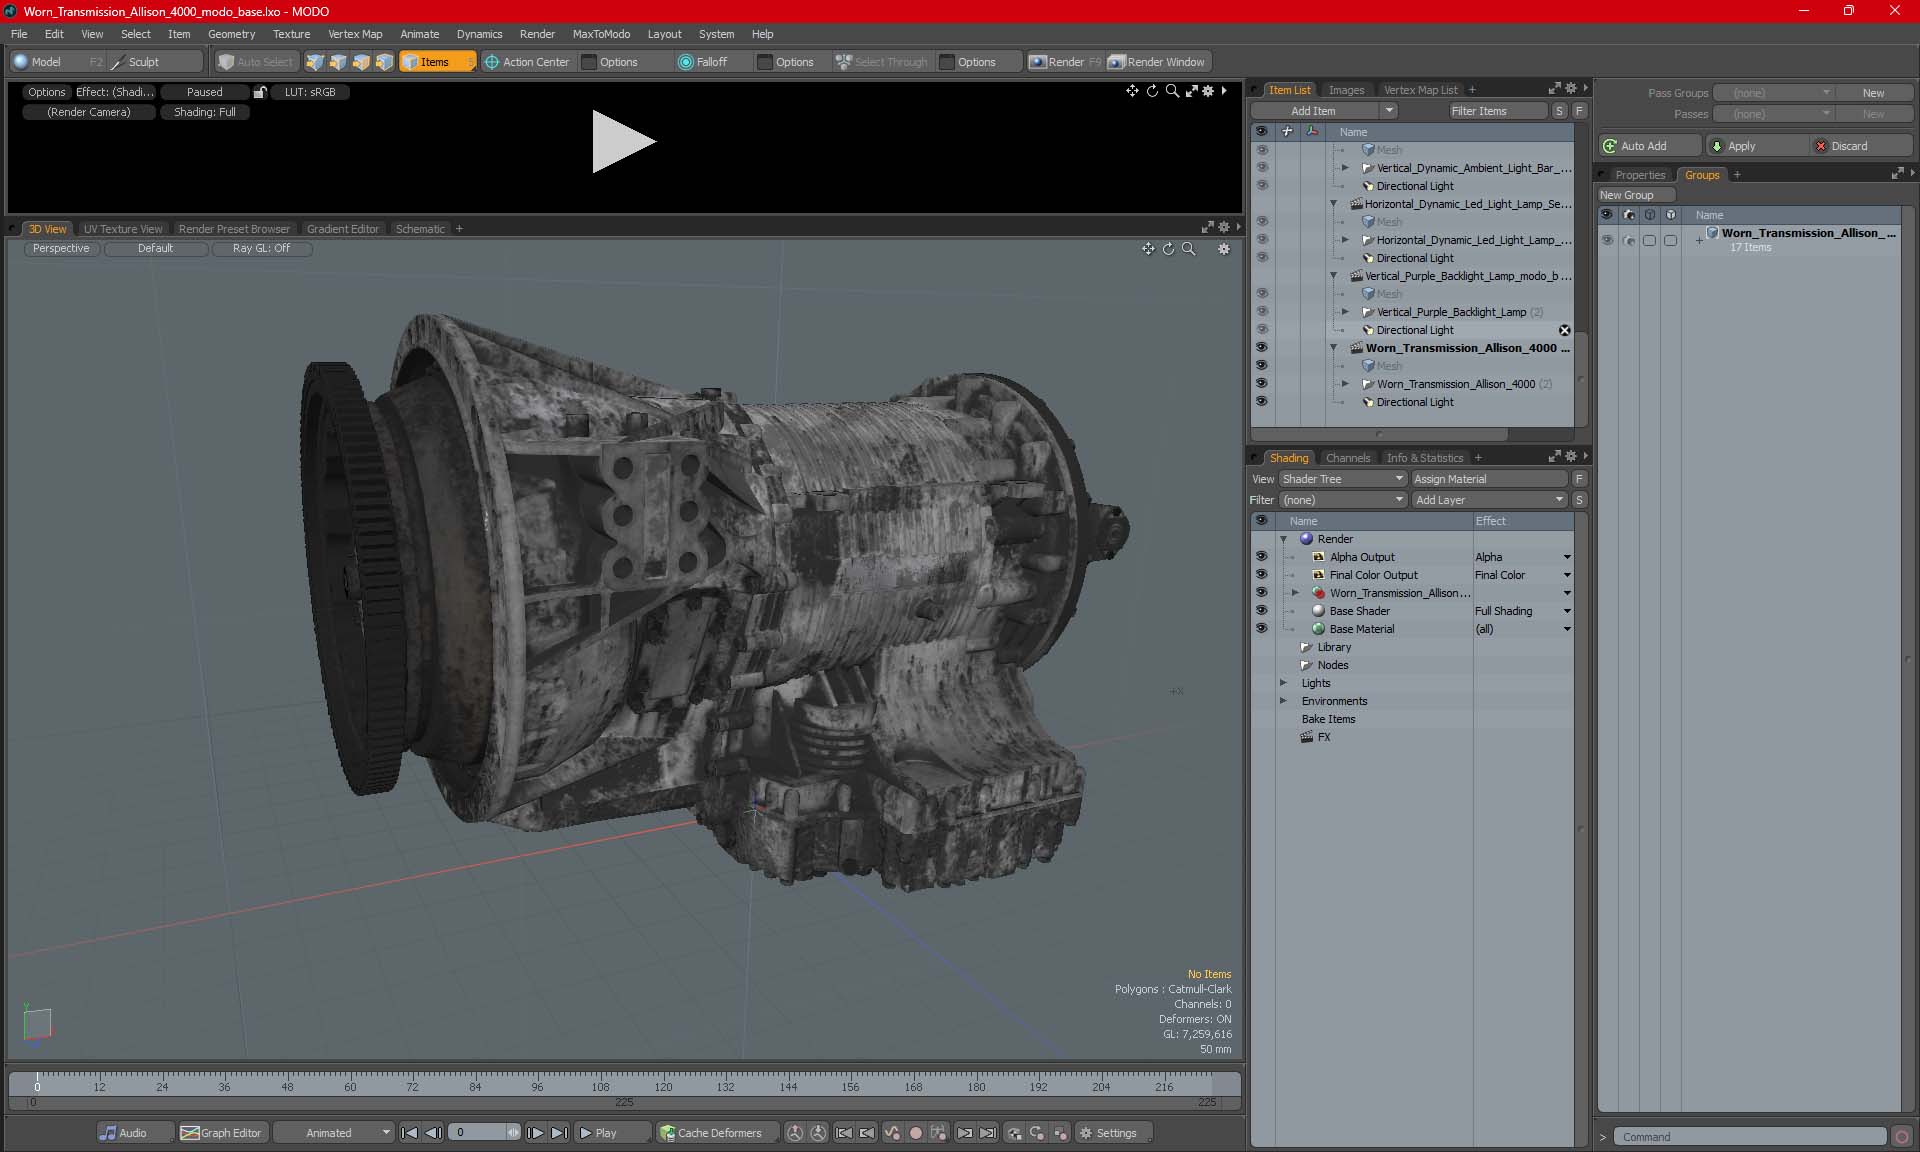
Task: Click New Group button
Action: pos(1636,195)
